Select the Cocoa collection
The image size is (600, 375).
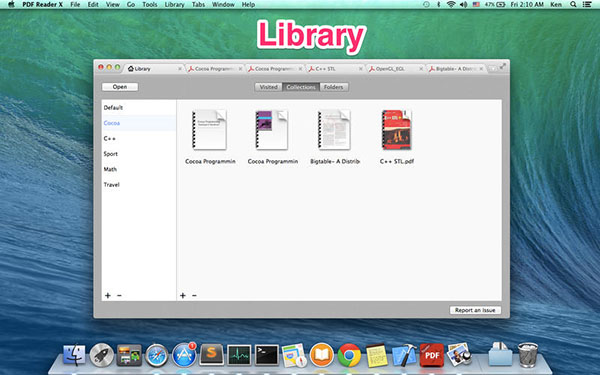tap(139, 123)
